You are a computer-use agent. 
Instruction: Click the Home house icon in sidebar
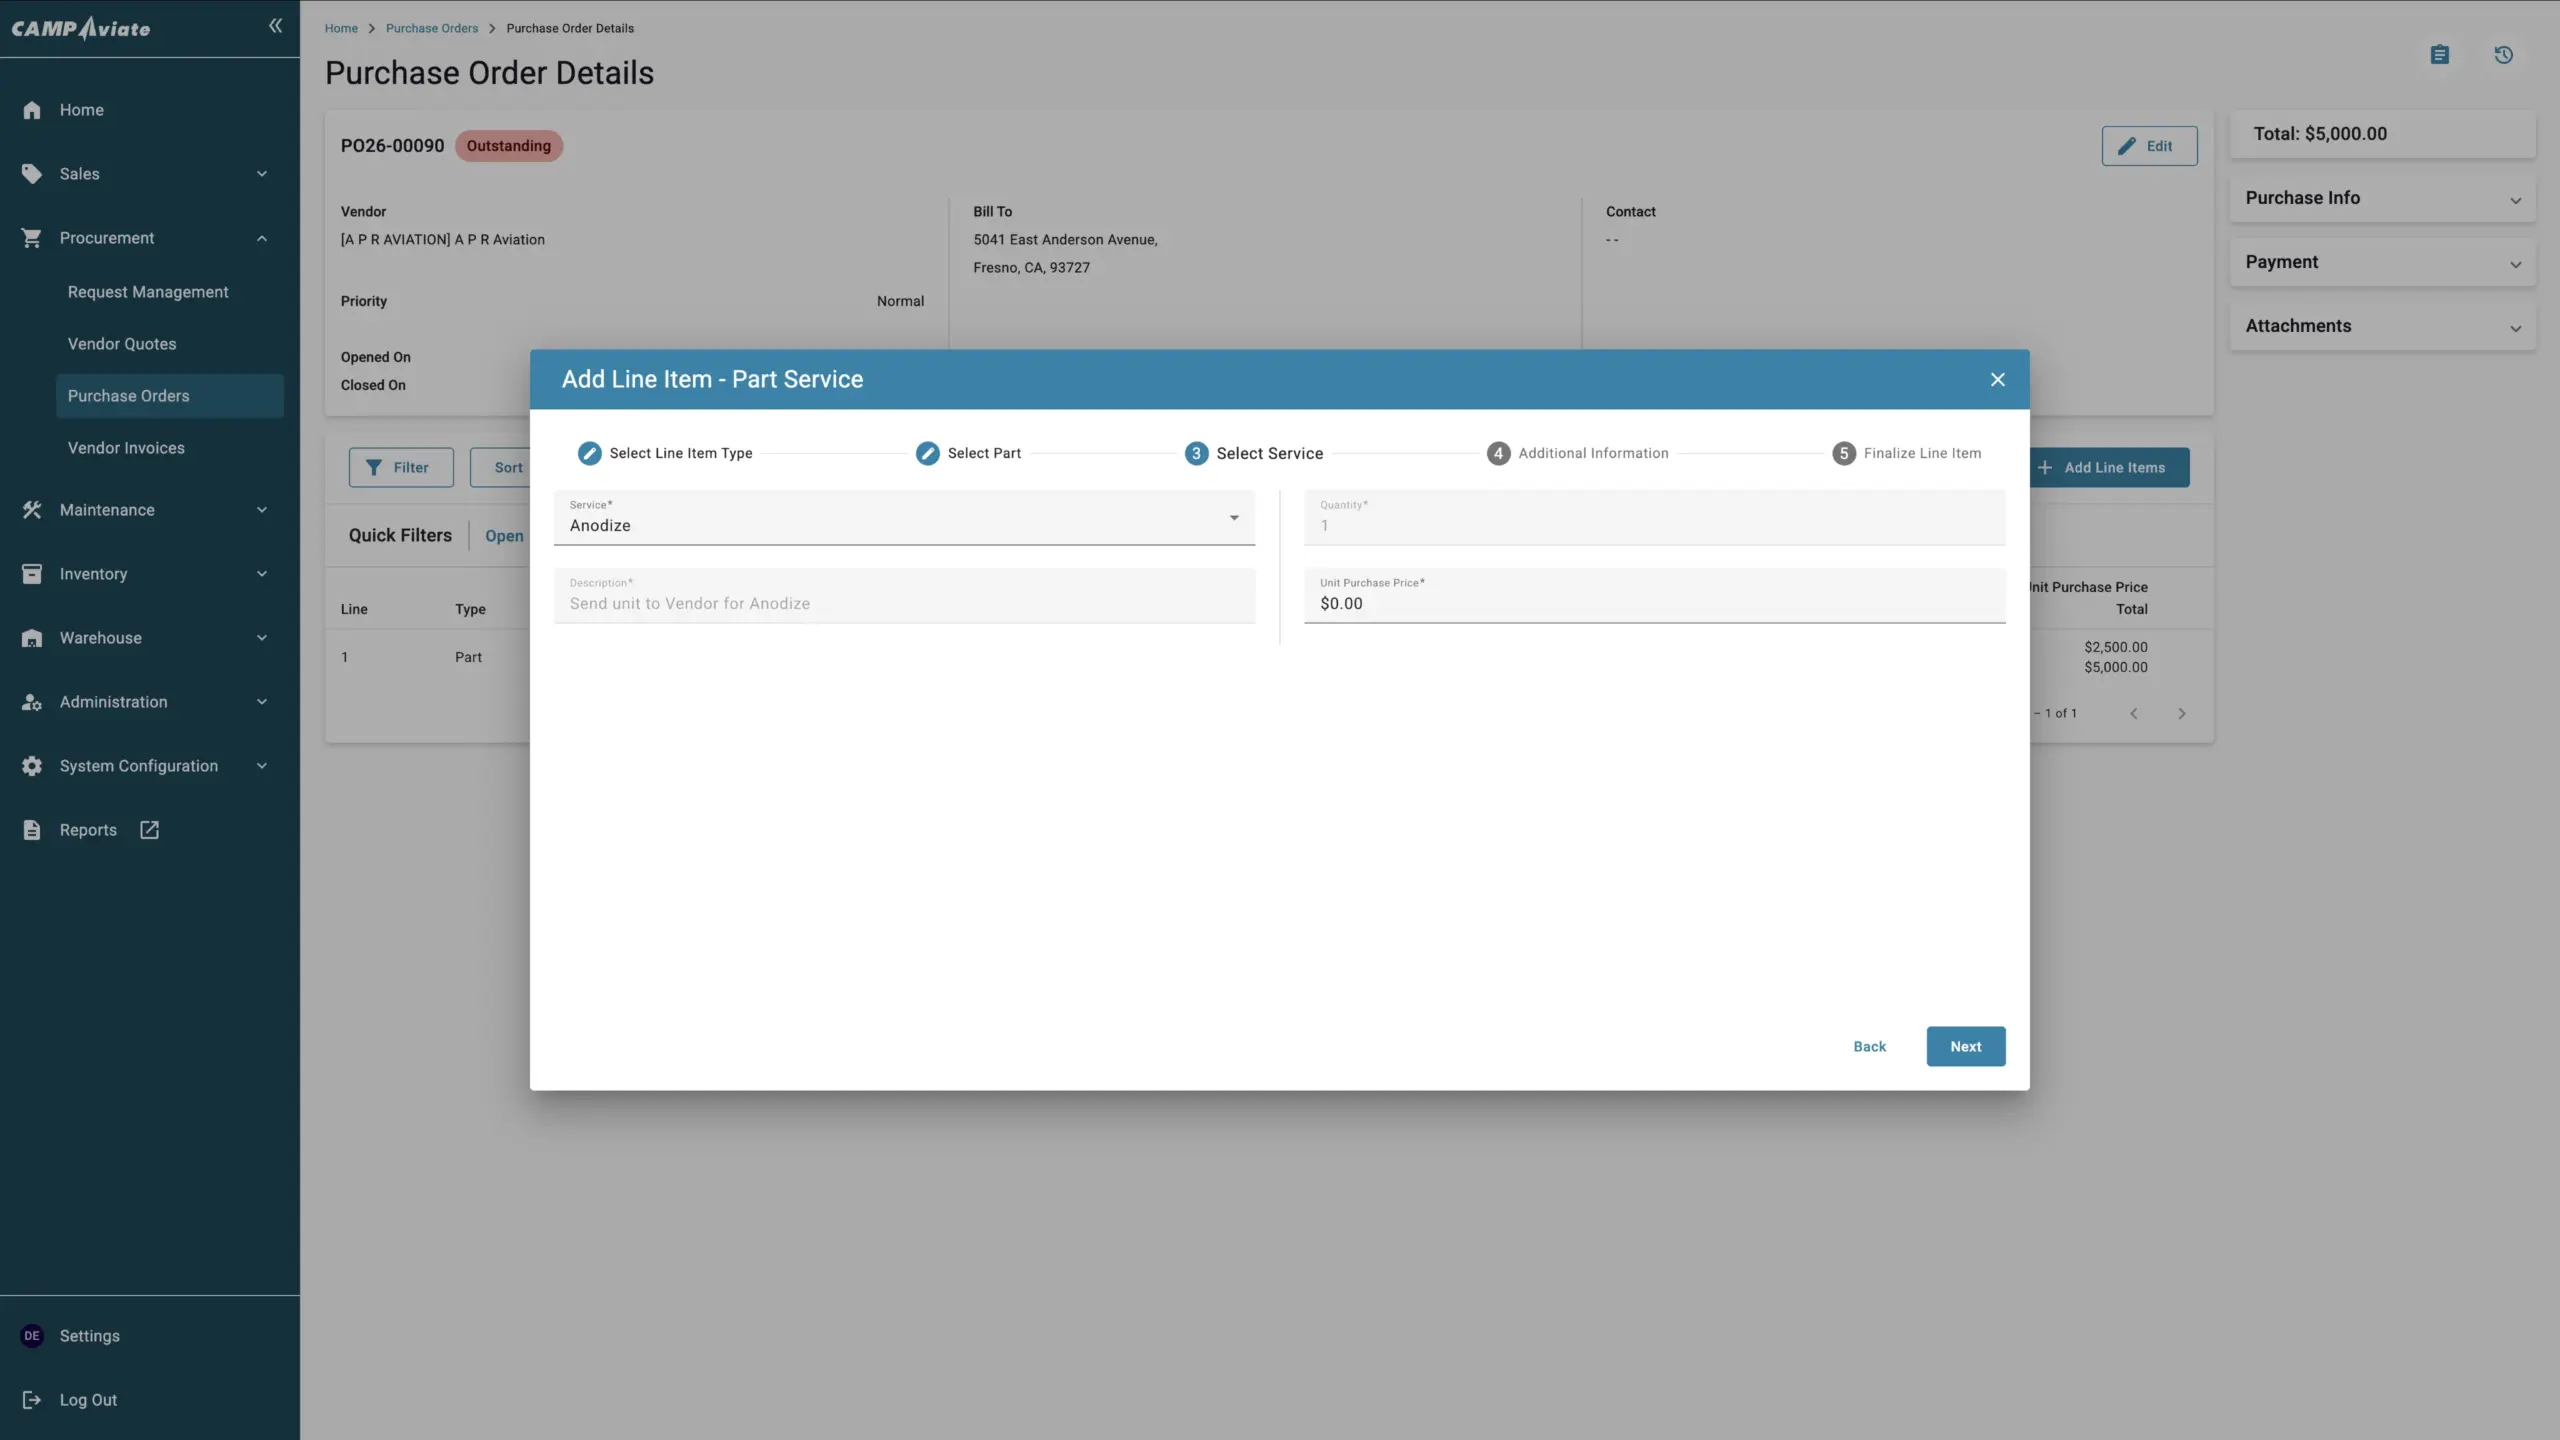[32, 110]
